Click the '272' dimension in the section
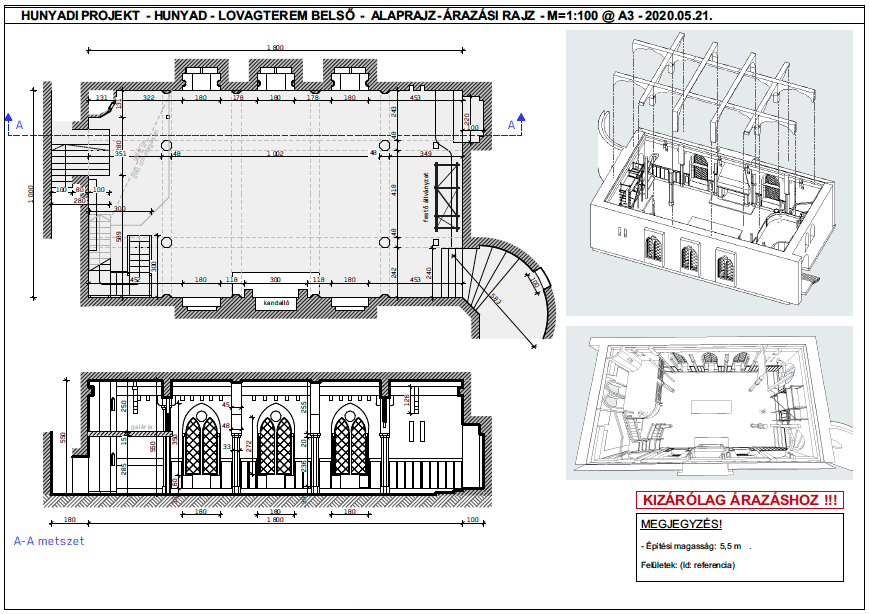This screenshot has width=870, height=614. tap(249, 446)
